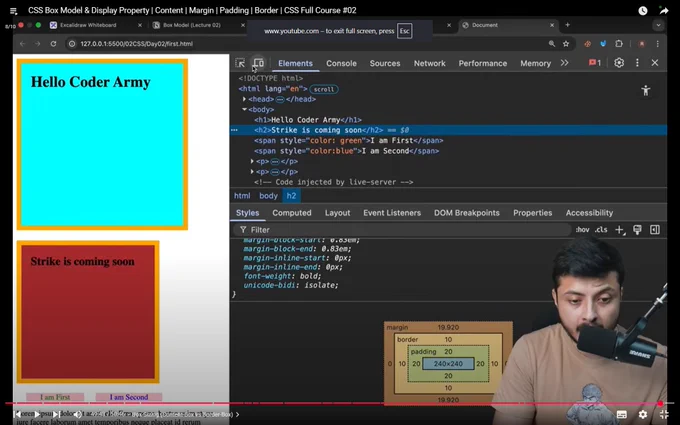Image resolution: width=680 pixels, height=425 pixels.
Task: Show the DevTools issues counter badge
Action: pos(595,63)
